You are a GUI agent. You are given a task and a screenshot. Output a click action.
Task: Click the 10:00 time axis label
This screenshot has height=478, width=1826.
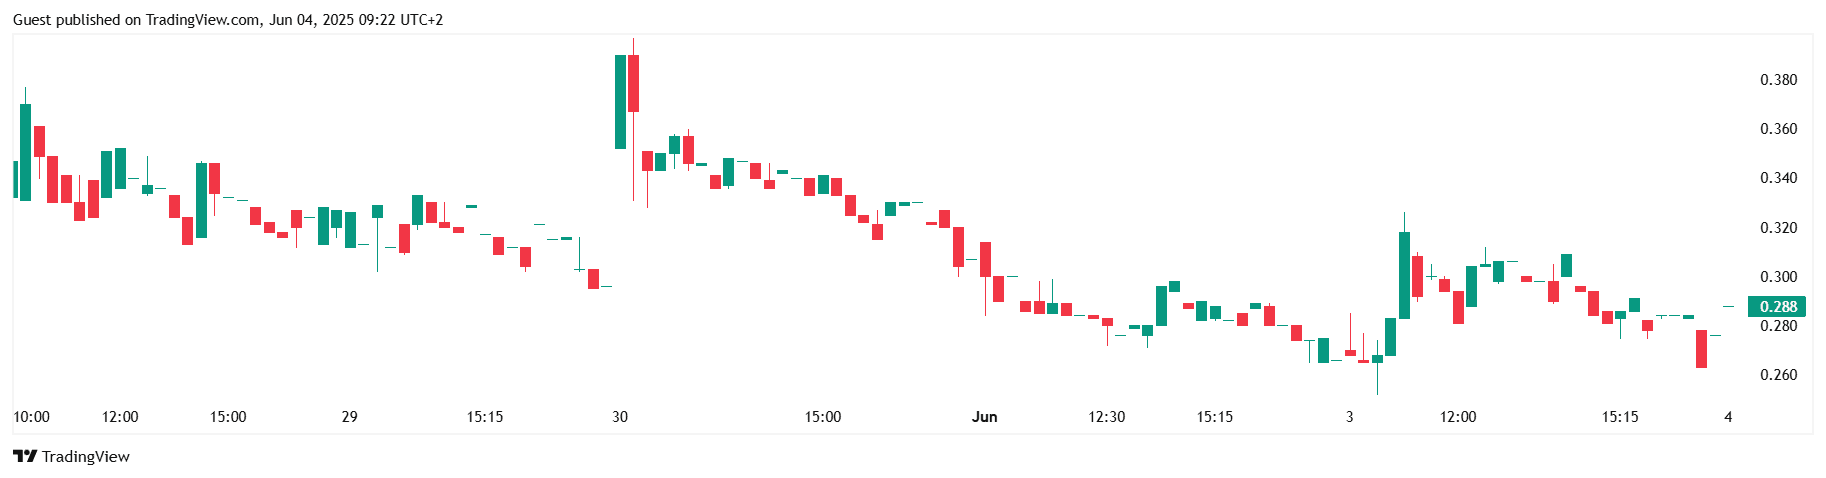point(31,417)
